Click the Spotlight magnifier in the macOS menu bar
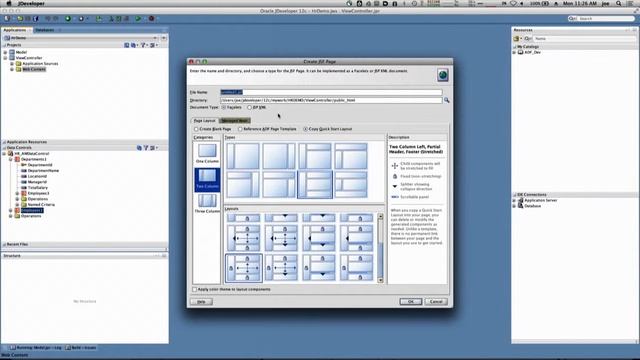Screen dimensions: 640x360 point(619,3)
